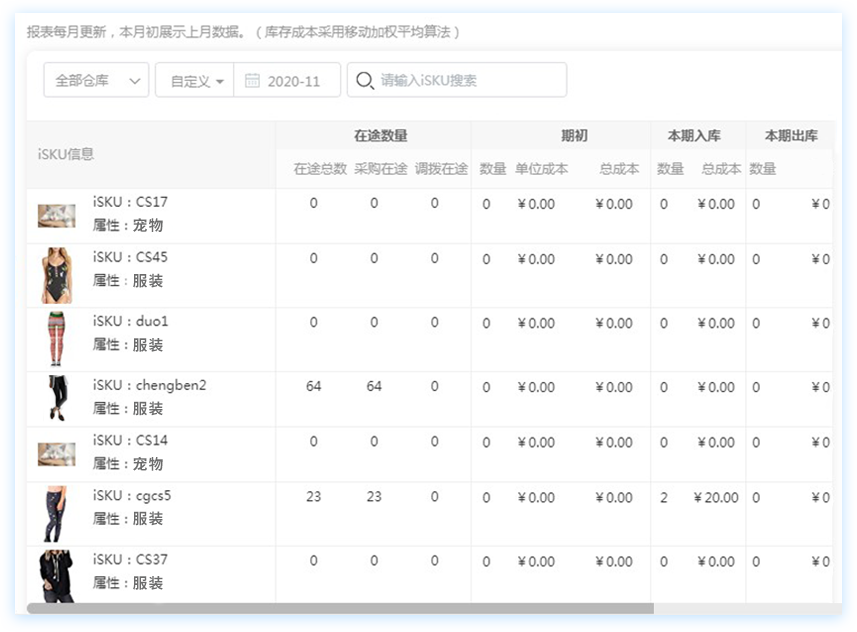Focus the 请输入iSKU搜索 search box
Image resolution: width=857 pixels, height=632 pixels.
[465, 81]
